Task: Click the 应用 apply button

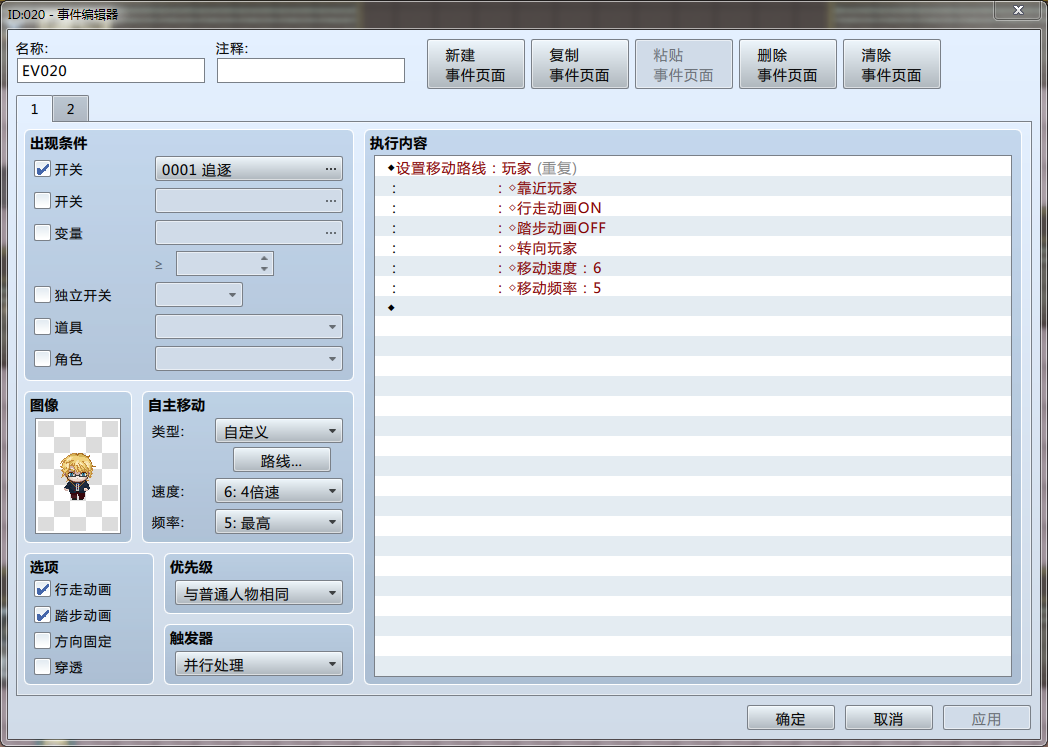Action: tap(987, 718)
